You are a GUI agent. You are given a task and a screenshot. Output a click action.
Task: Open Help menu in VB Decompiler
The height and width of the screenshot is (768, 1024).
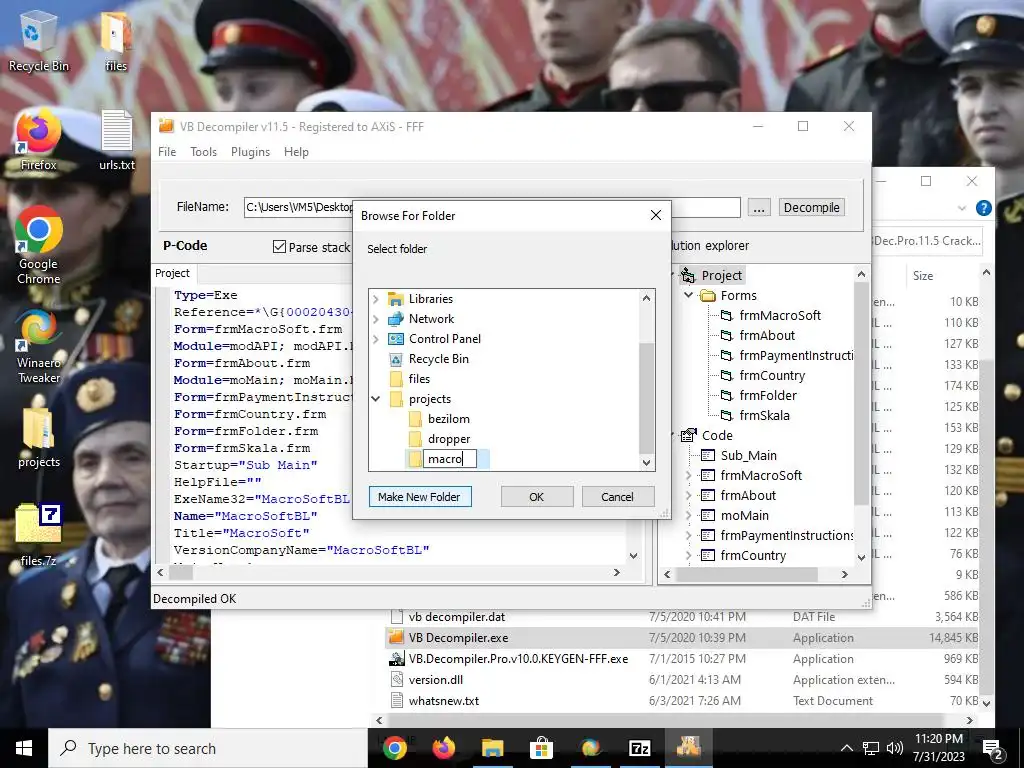pos(296,152)
